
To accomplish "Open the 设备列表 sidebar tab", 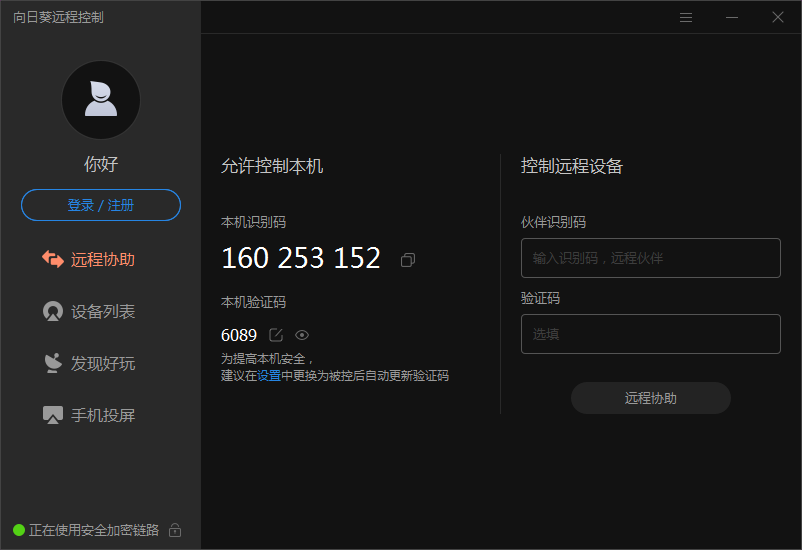I will 88,311.
